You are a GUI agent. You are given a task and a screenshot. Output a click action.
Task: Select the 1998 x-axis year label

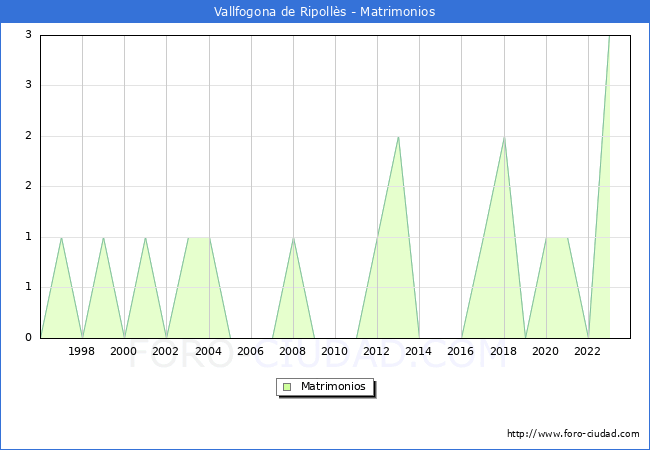(x=81, y=351)
